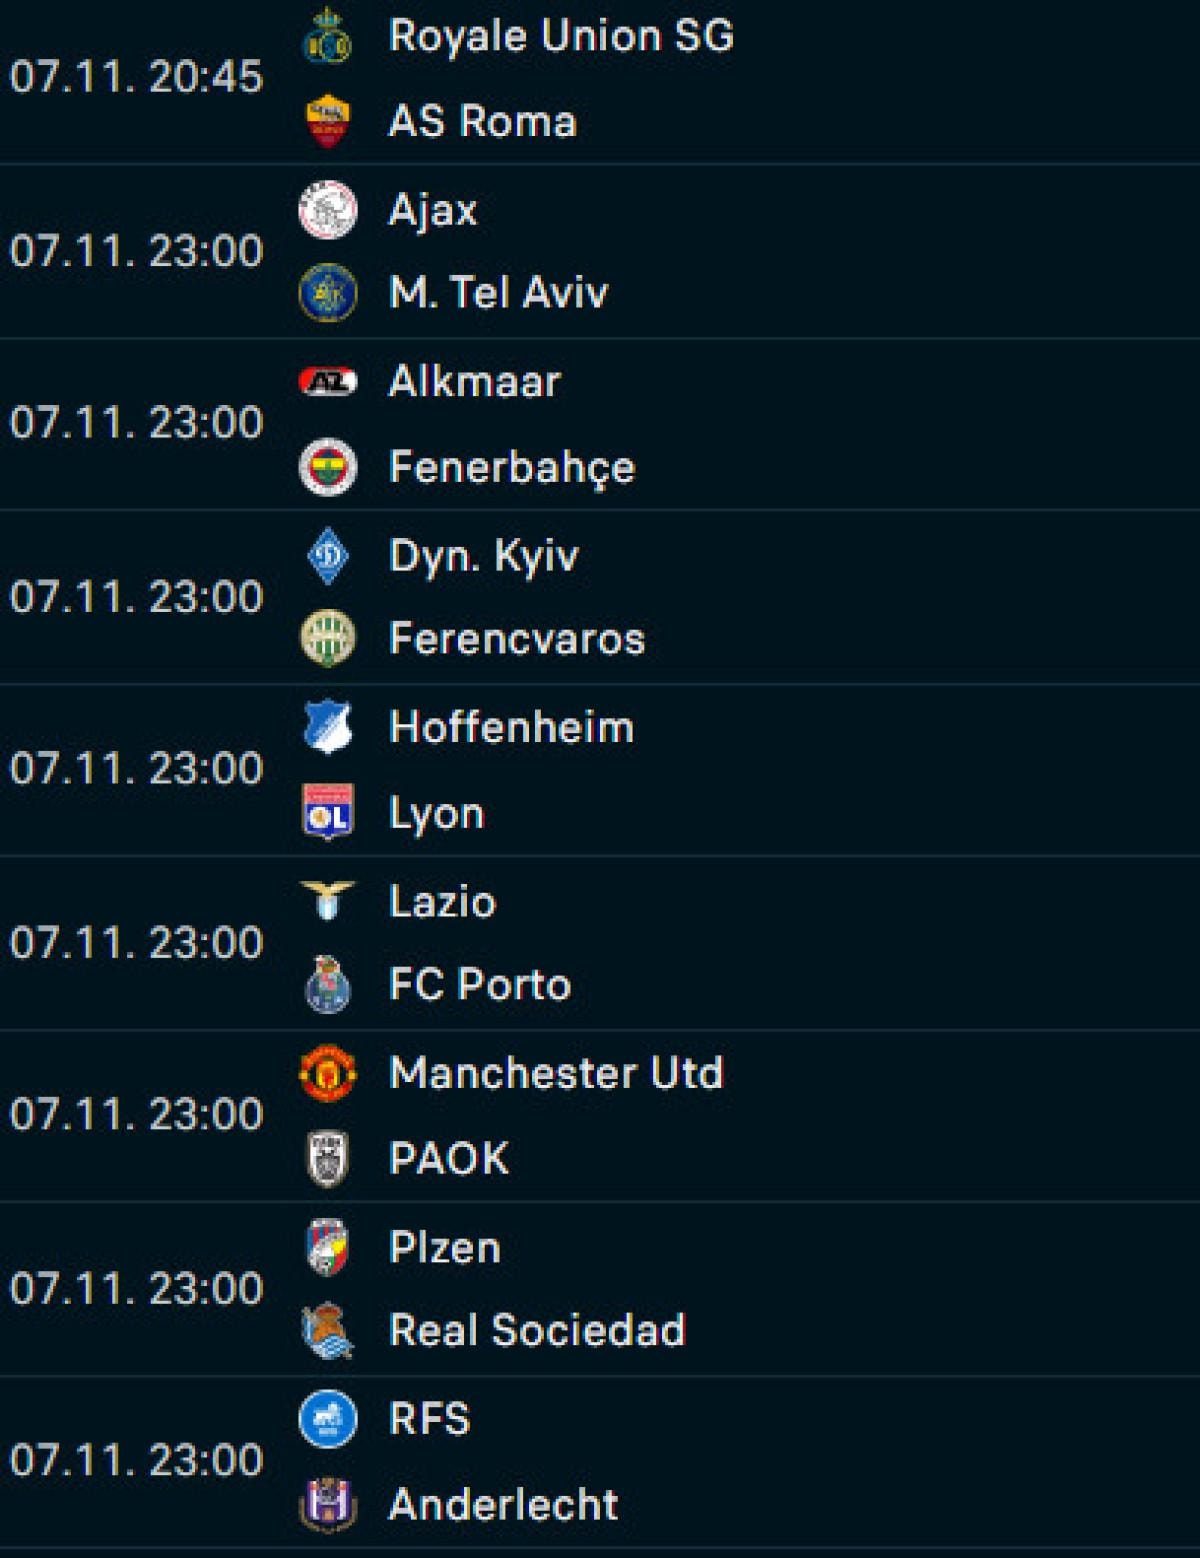Click the Hoffenheim team badge

327,727
